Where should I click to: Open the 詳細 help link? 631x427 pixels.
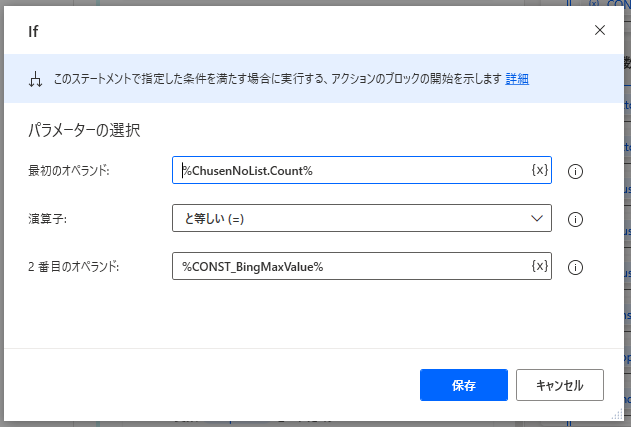pyautogui.click(x=517, y=79)
